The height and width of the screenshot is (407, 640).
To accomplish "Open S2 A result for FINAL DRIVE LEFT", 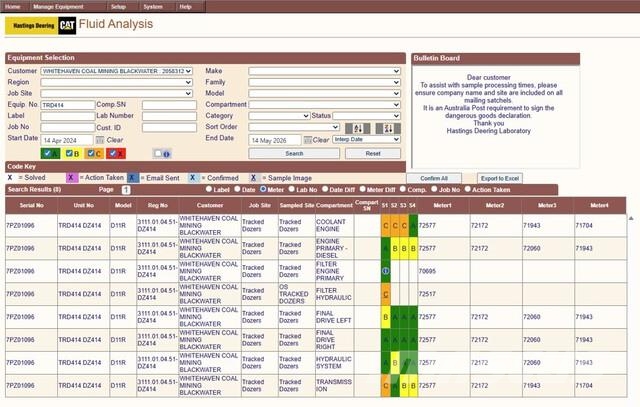I will click(x=395, y=317).
